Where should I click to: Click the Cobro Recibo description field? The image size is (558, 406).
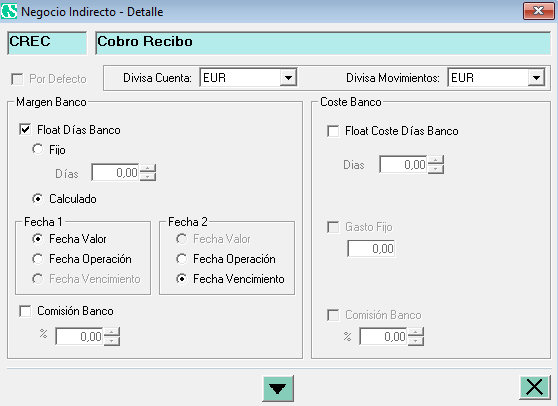[x=323, y=42]
